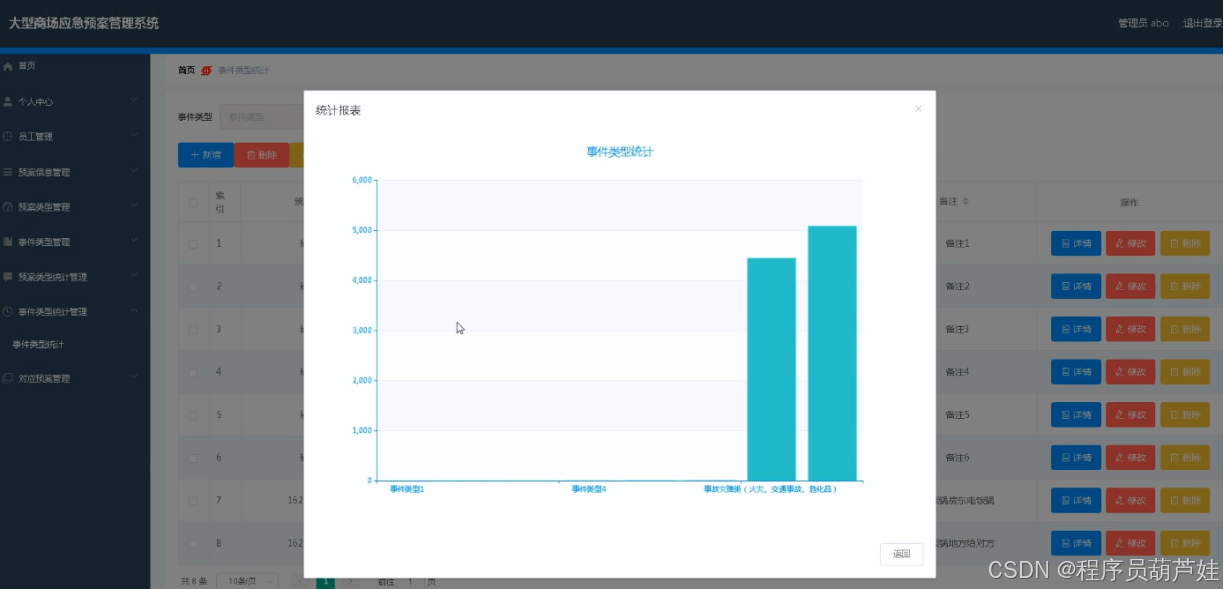Click the person icon beside 个人中心
The width and height of the screenshot is (1224, 590).
(x=8, y=101)
